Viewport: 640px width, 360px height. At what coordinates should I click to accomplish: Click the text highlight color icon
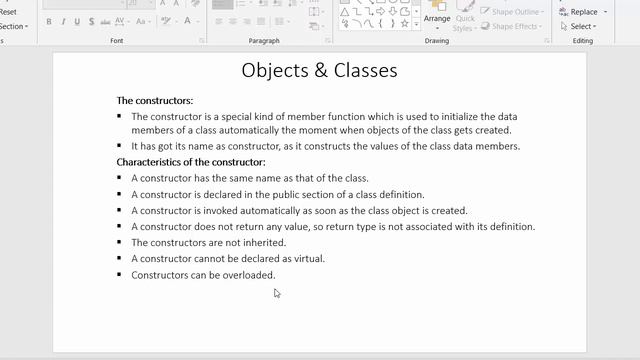click(166, 21)
